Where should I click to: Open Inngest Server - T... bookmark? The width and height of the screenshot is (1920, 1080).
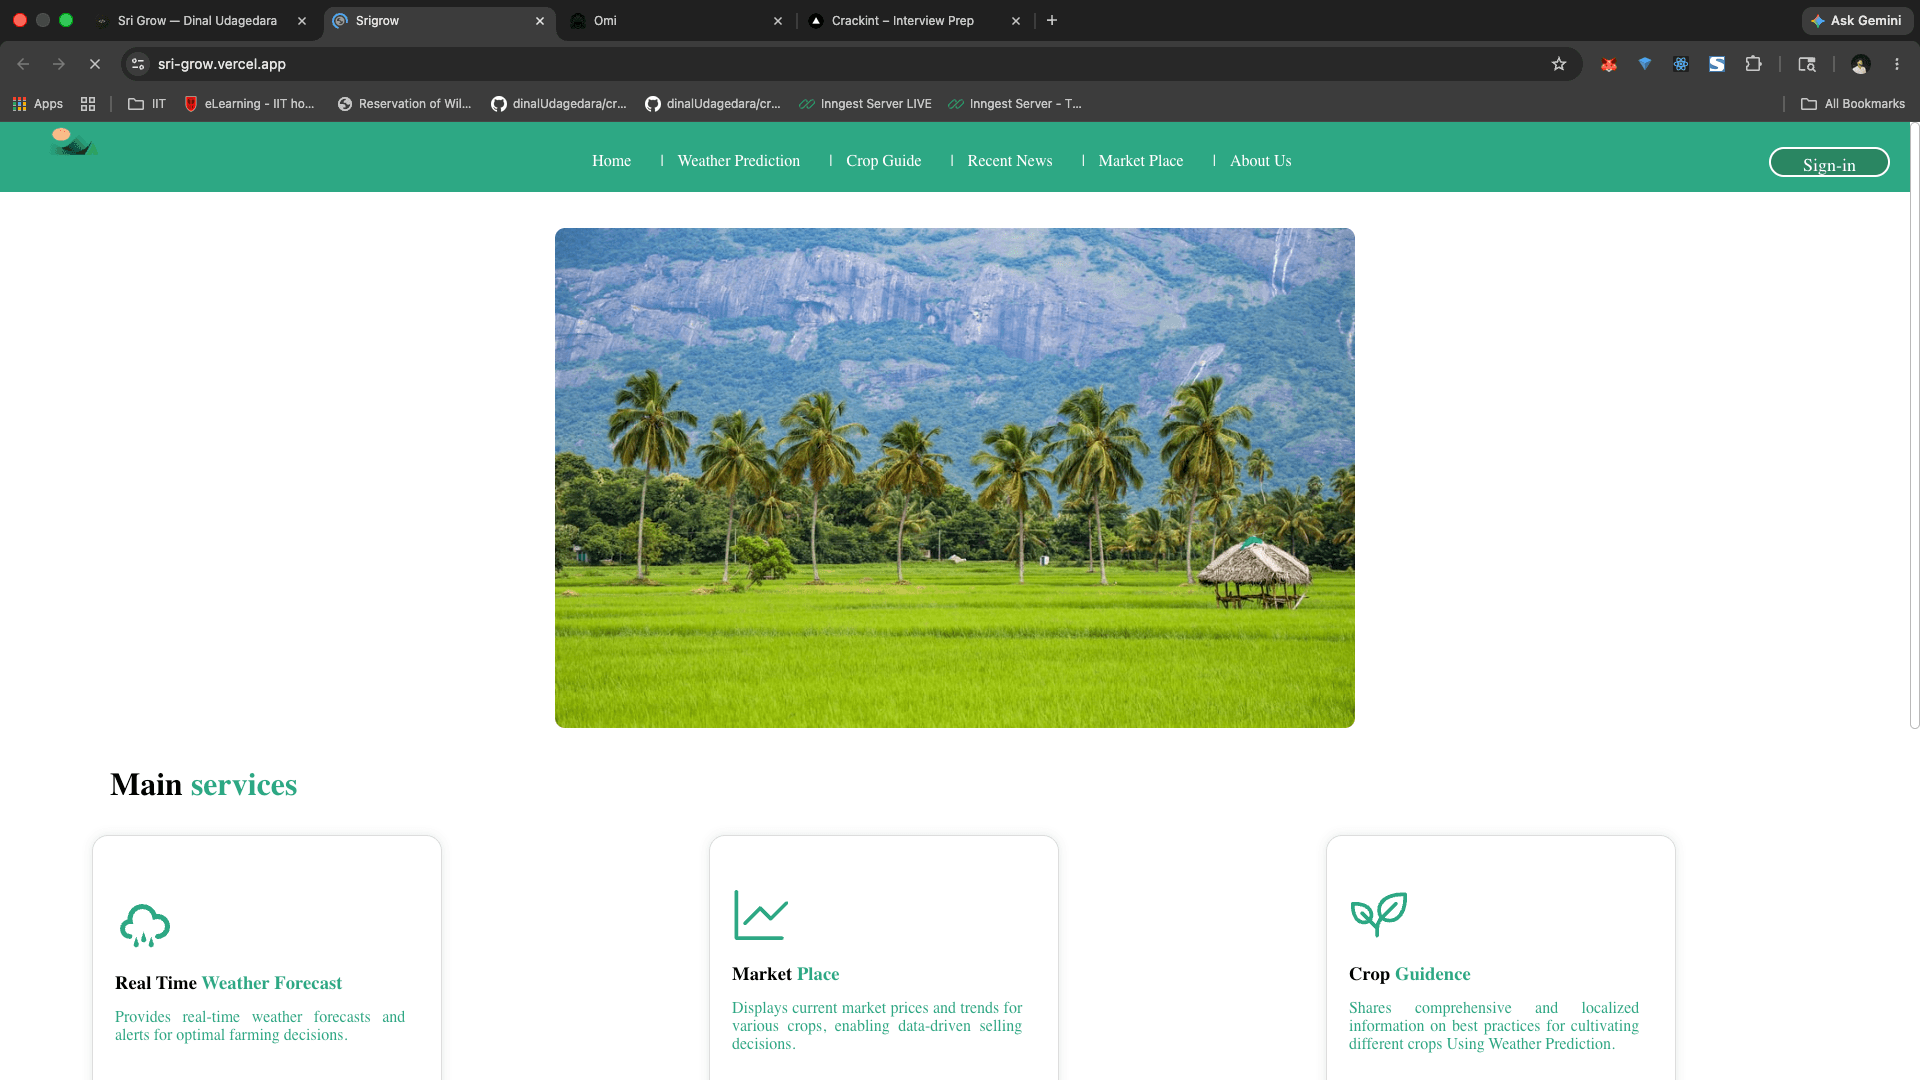pos(1014,104)
